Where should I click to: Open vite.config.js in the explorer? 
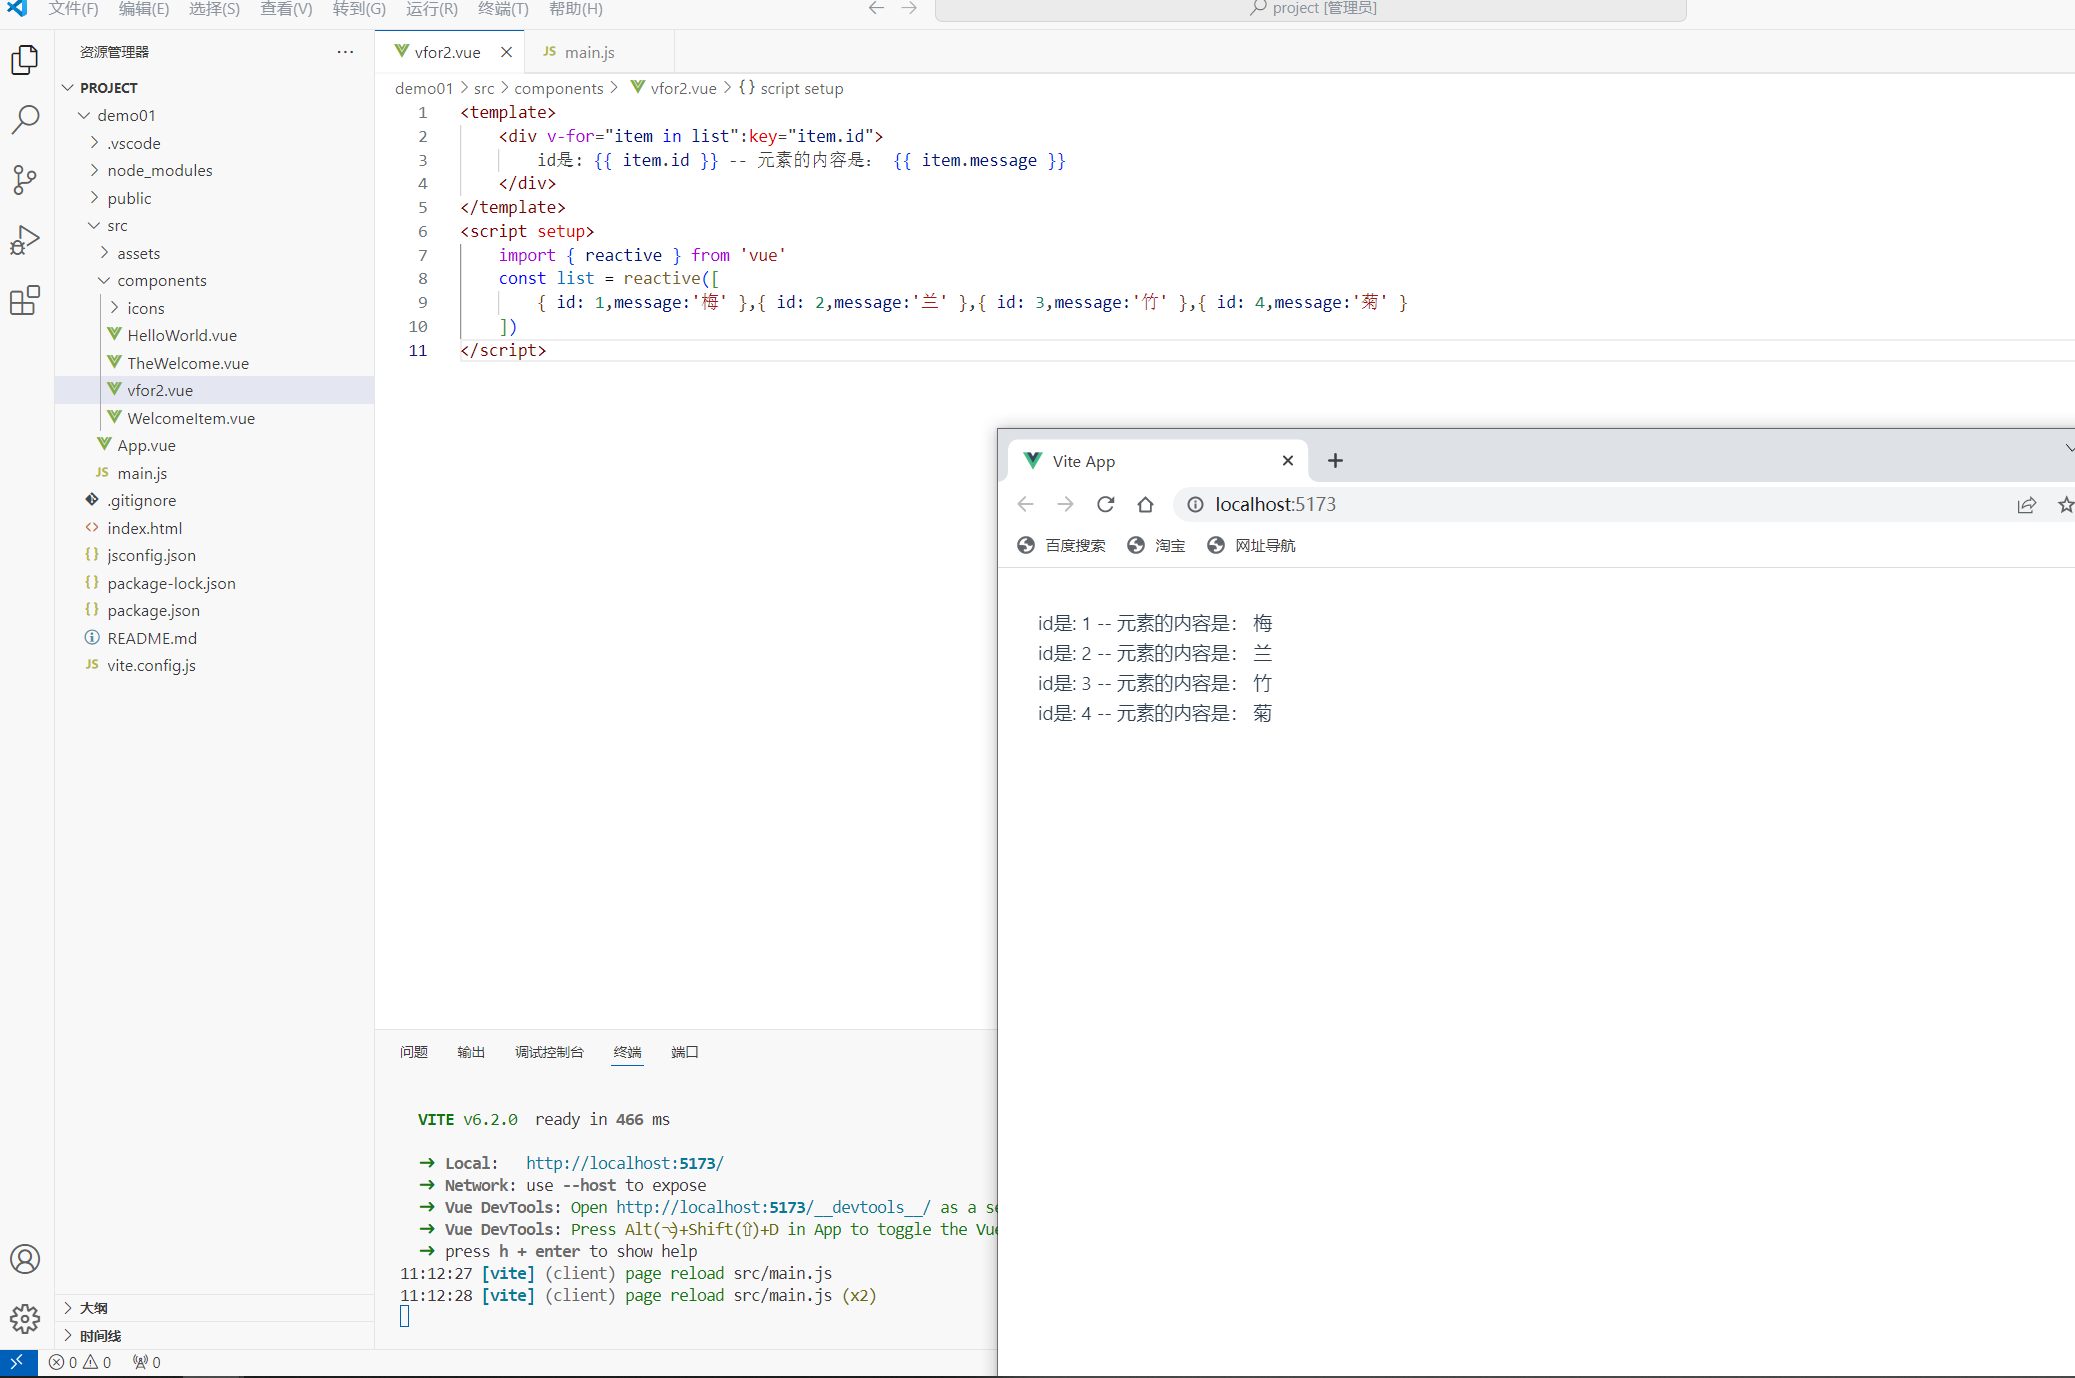pyautogui.click(x=152, y=666)
